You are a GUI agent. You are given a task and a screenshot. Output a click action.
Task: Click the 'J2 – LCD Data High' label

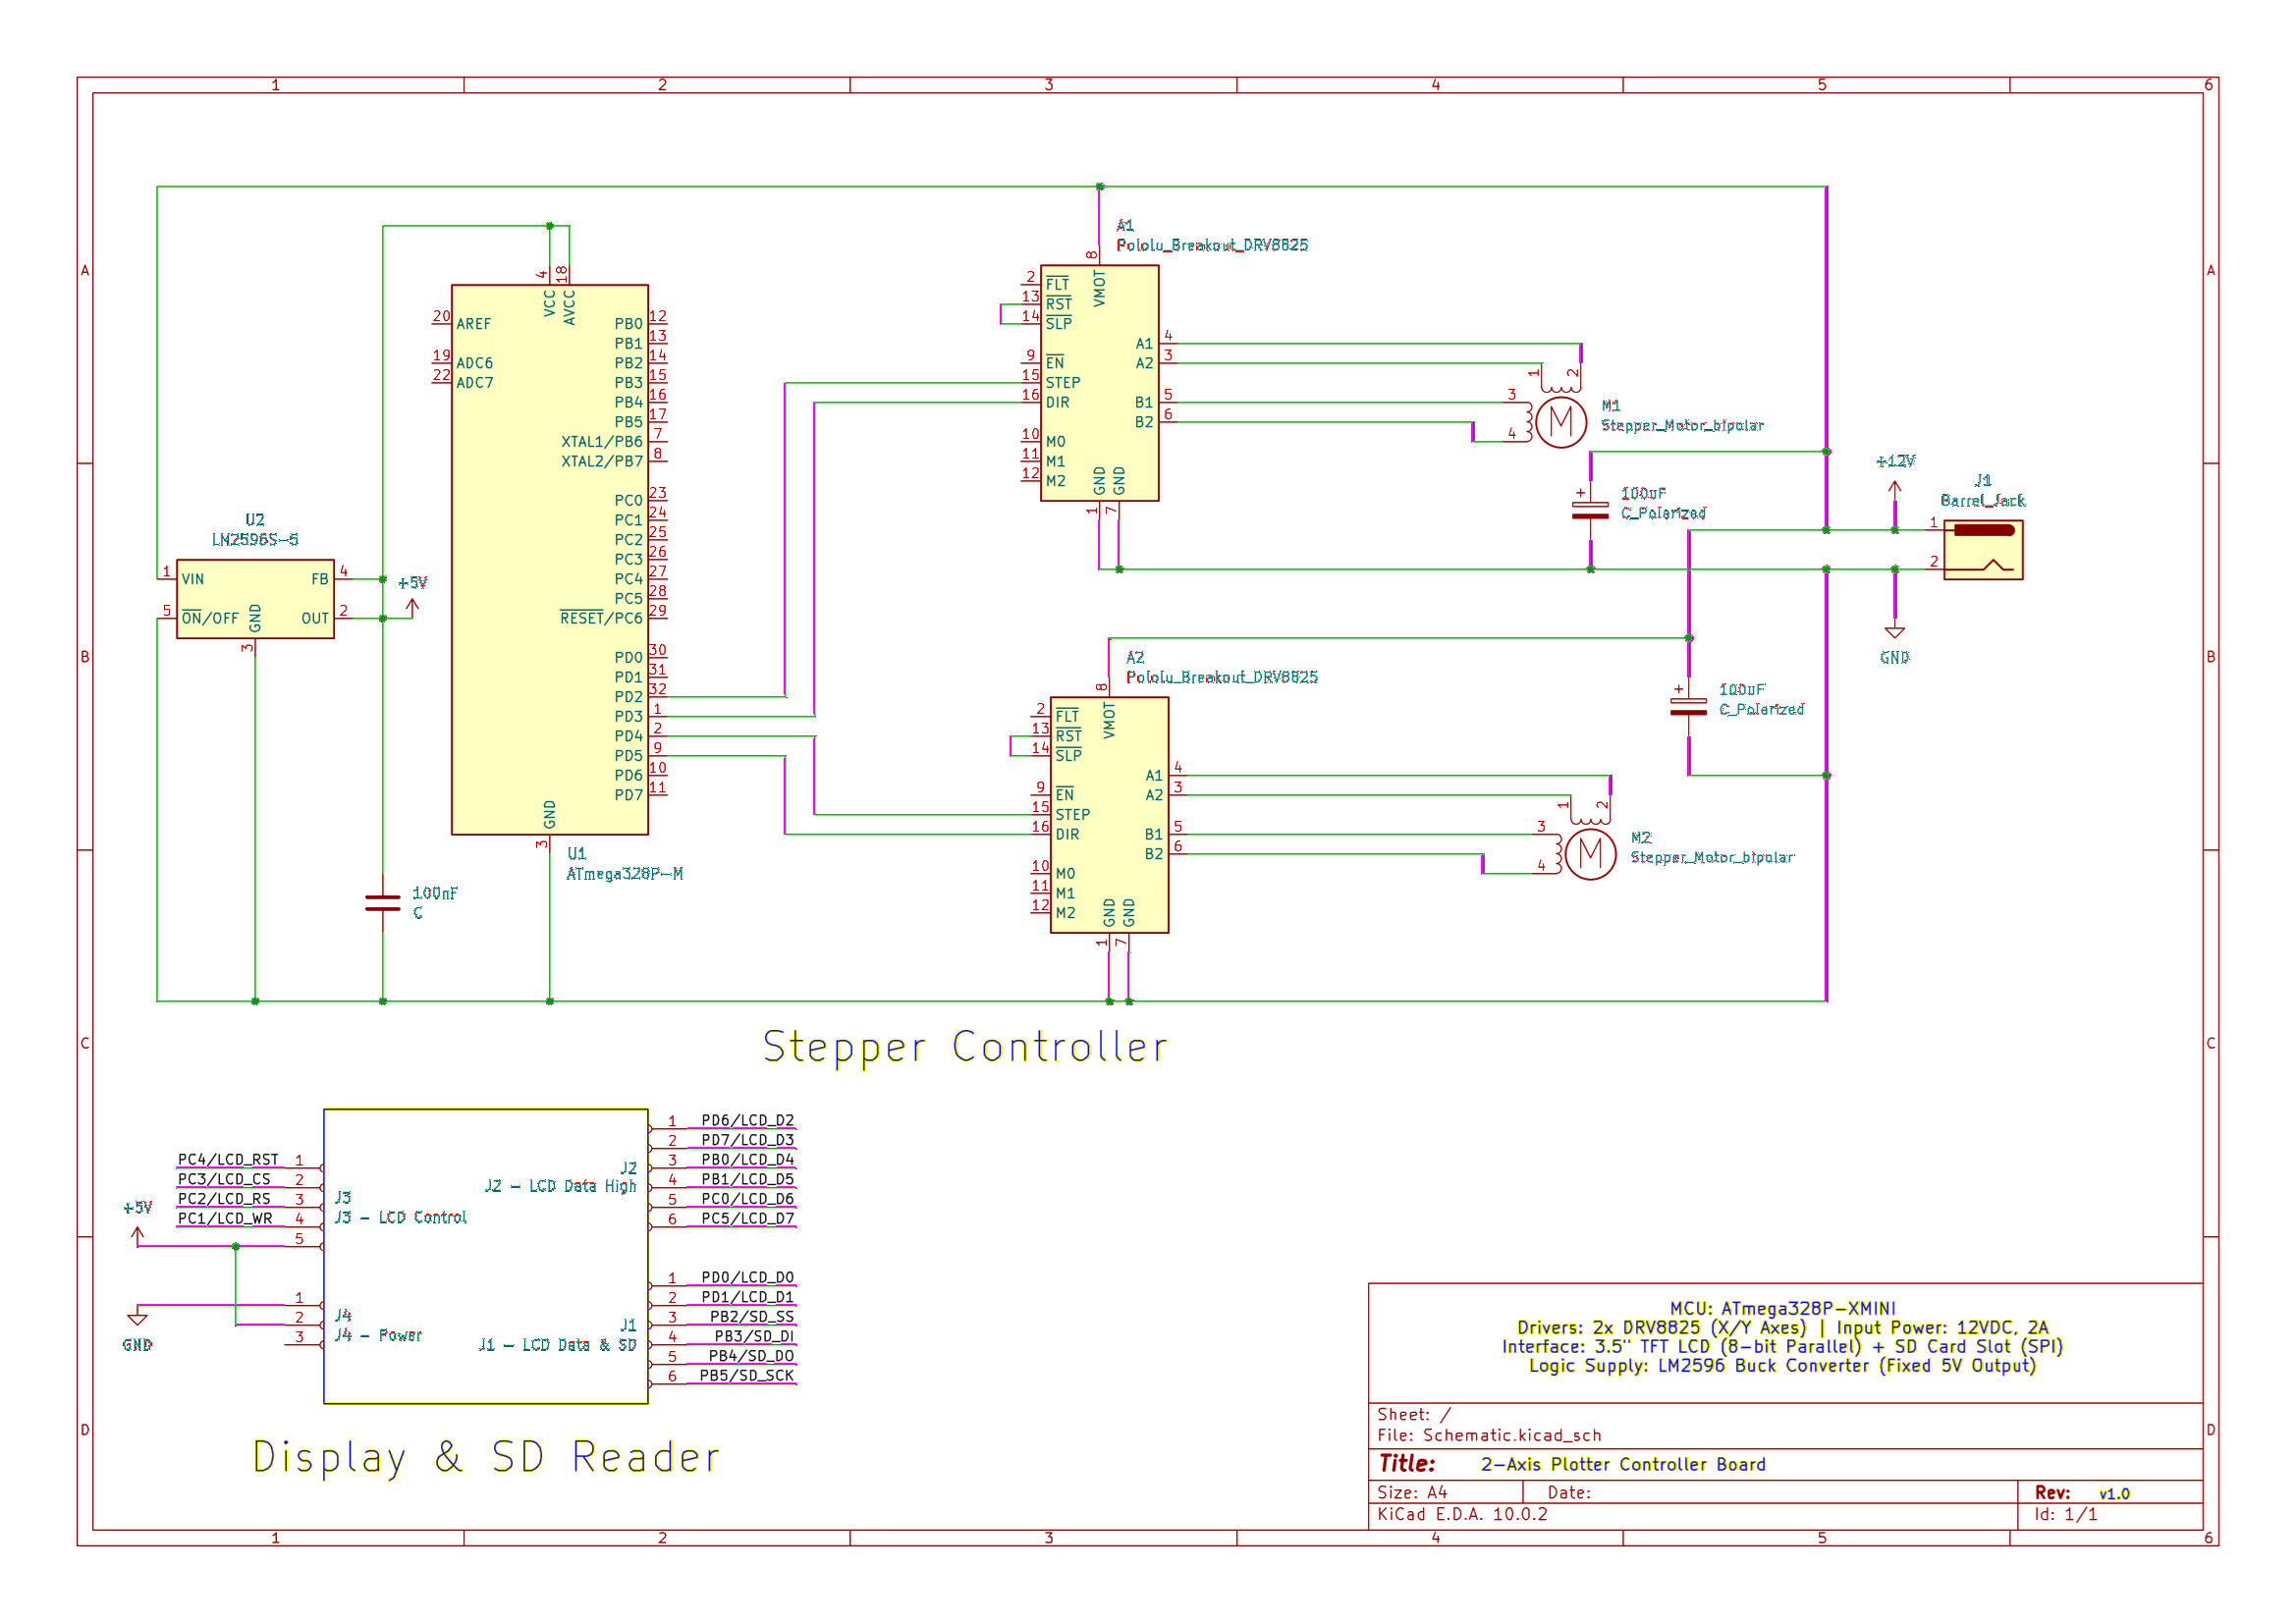pyautogui.click(x=560, y=1186)
